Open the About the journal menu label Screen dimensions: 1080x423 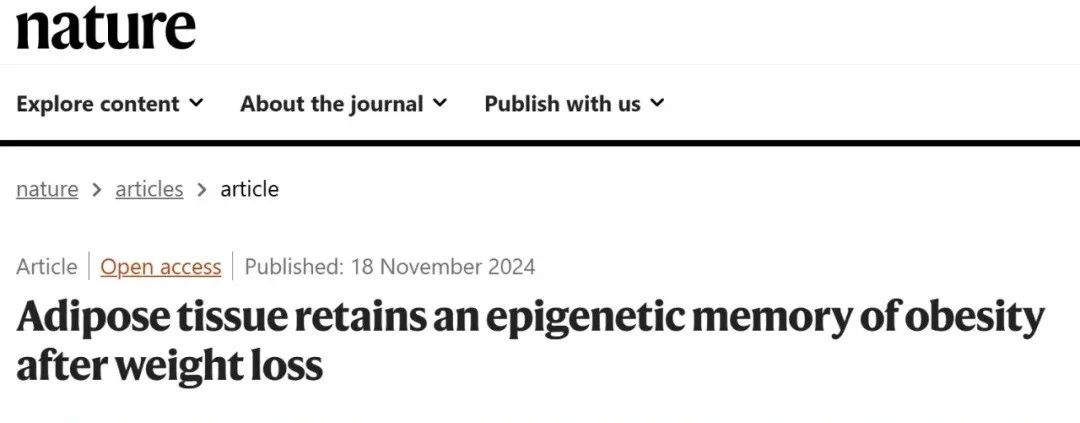click(331, 104)
